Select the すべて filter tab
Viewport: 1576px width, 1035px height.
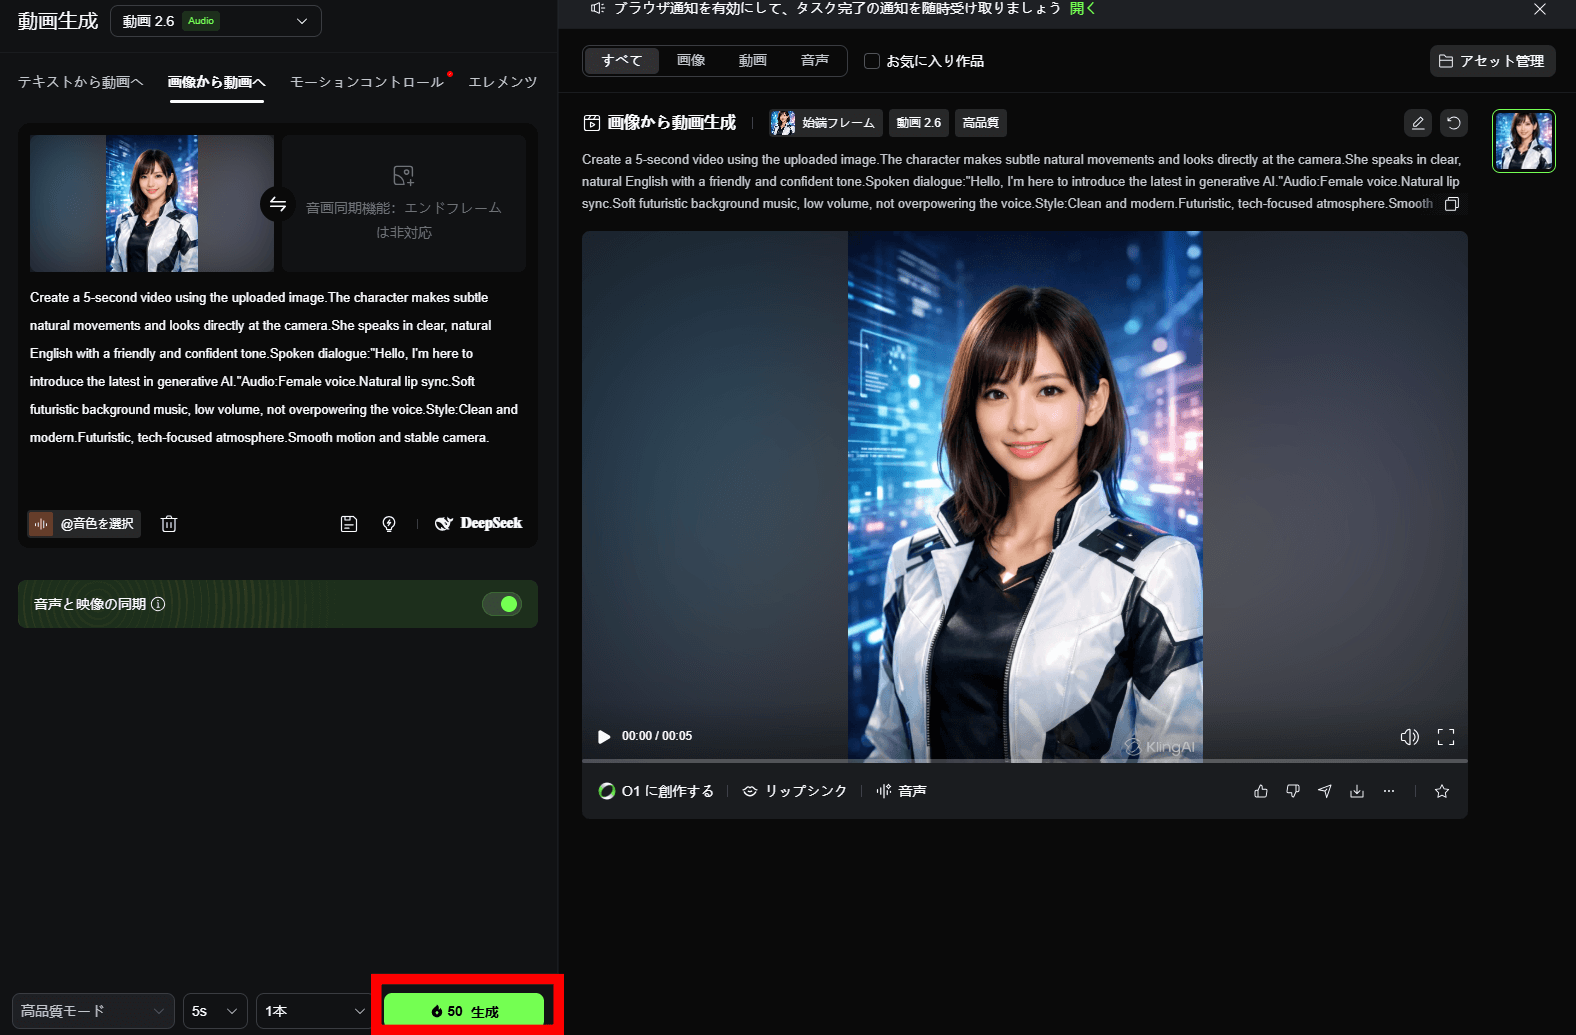coord(621,61)
